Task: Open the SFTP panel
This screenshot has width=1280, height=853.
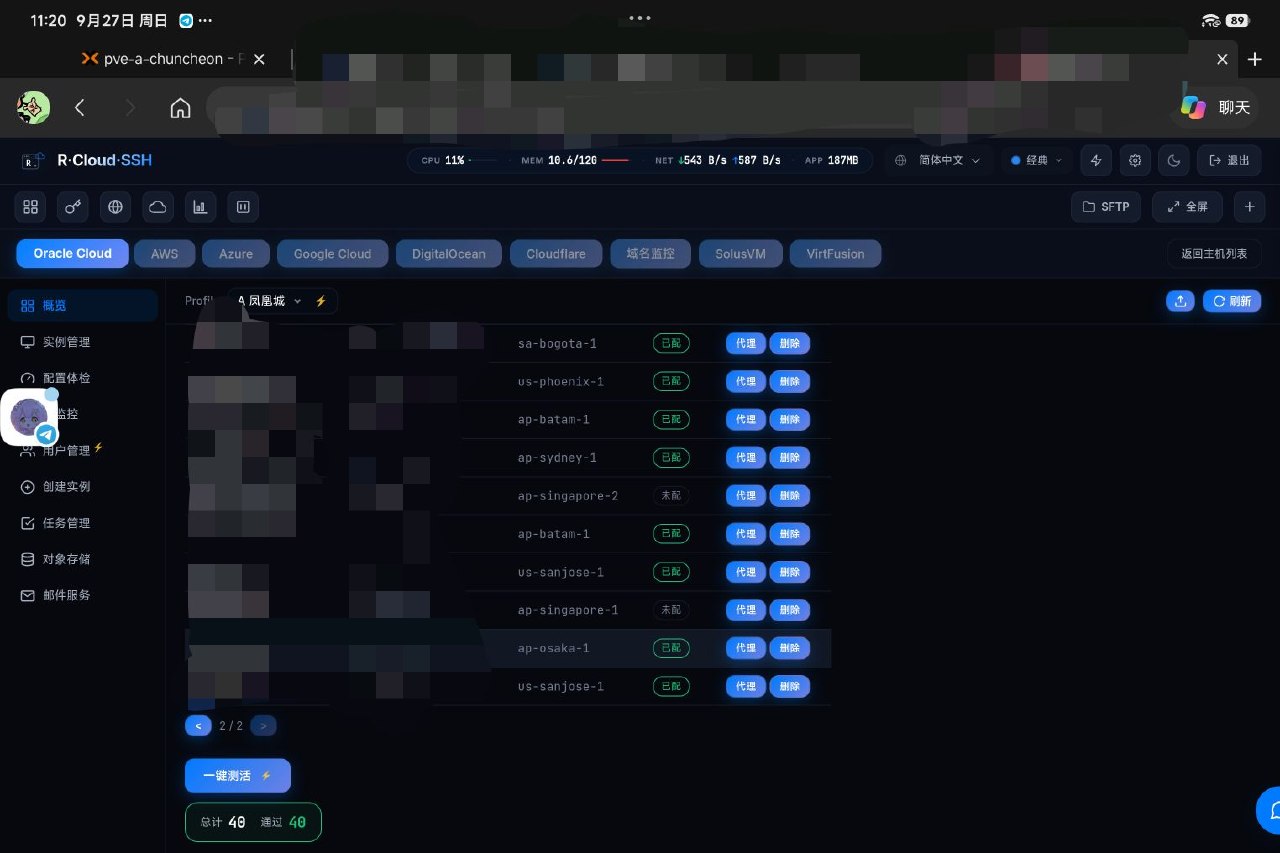Action: click(1105, 207)
